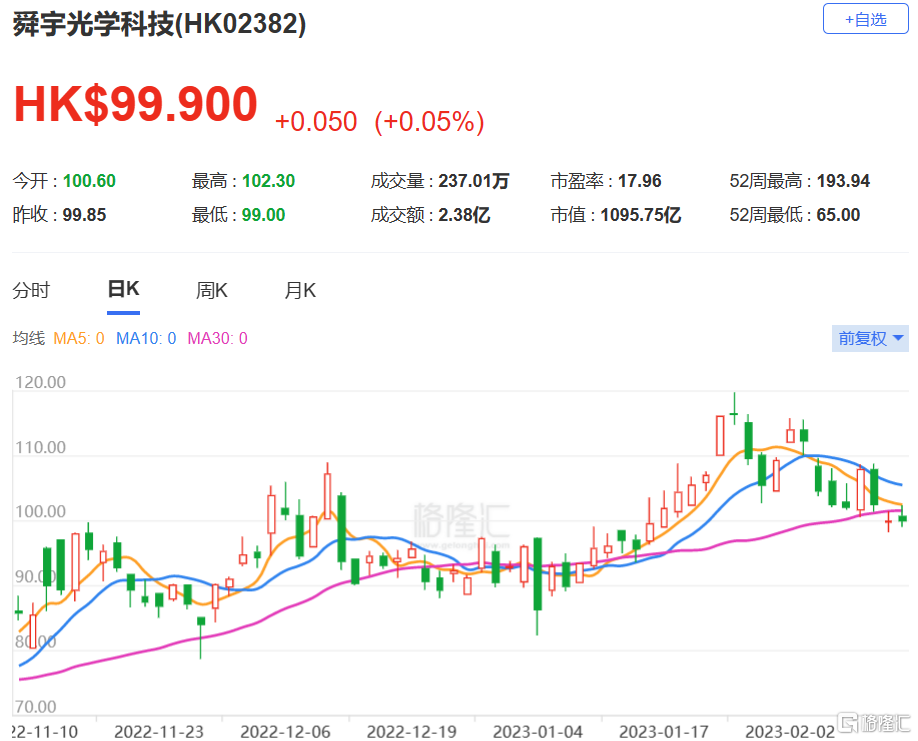The width and height of the screenshot is (918, 741).
Task: Click the 均线 moving average legend label
Action: click(29, 338)
